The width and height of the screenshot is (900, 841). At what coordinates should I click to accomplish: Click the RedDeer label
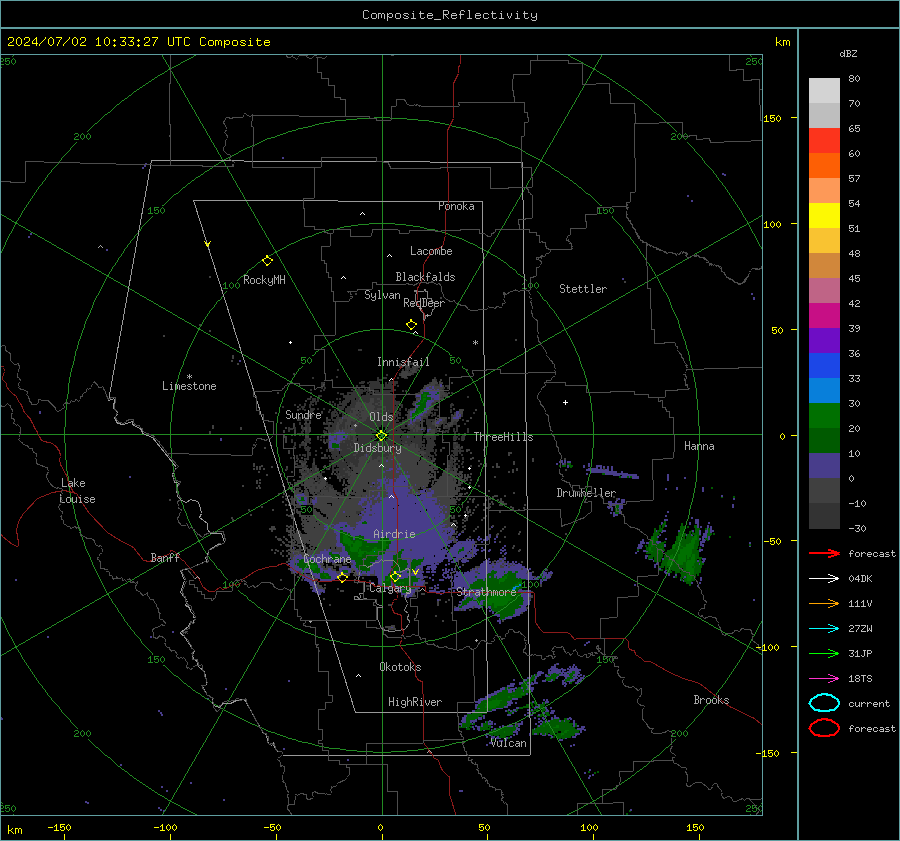(424, 303)
